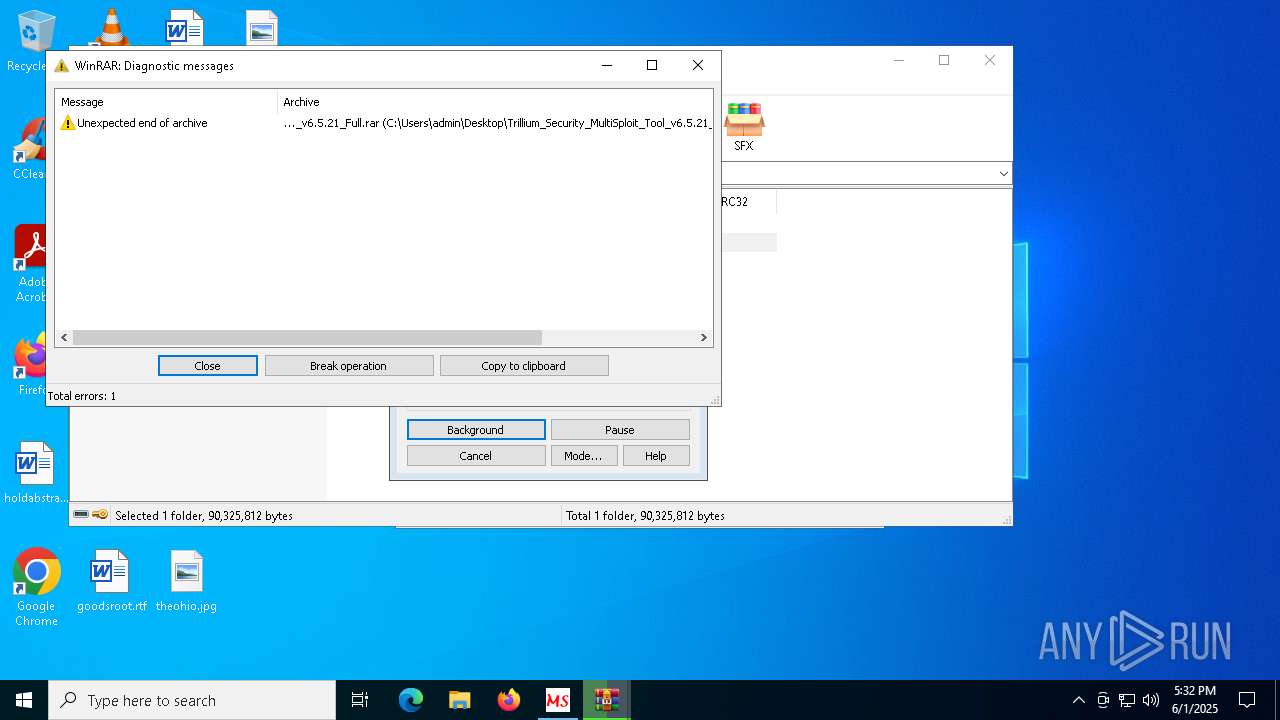Click the horizontal scrollbar's left arrow
The image size is (1280, 720).
tap(64, 338)
